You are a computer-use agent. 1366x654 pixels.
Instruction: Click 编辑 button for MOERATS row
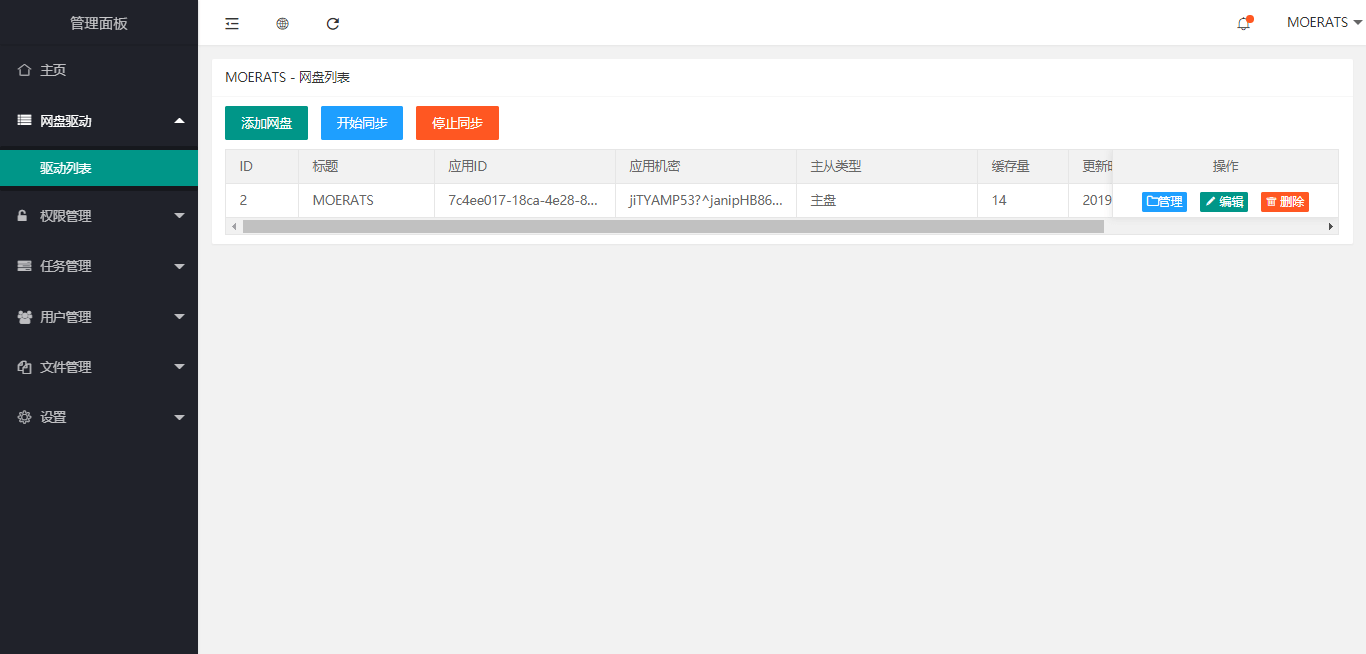click(x=1224, y=202)
